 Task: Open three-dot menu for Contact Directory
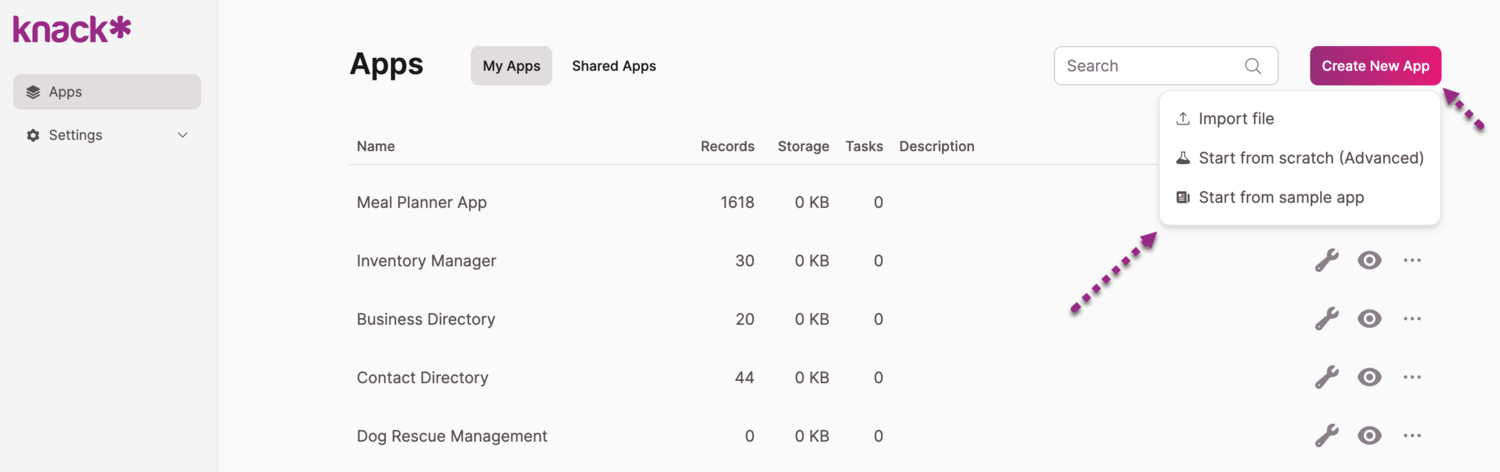pos(1412,378)
